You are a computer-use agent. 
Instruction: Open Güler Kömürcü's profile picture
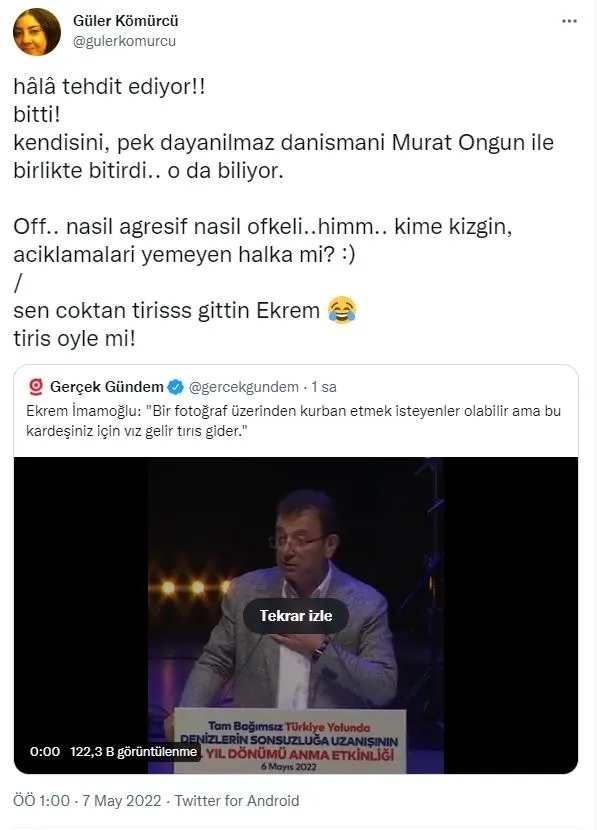[36, 31]
